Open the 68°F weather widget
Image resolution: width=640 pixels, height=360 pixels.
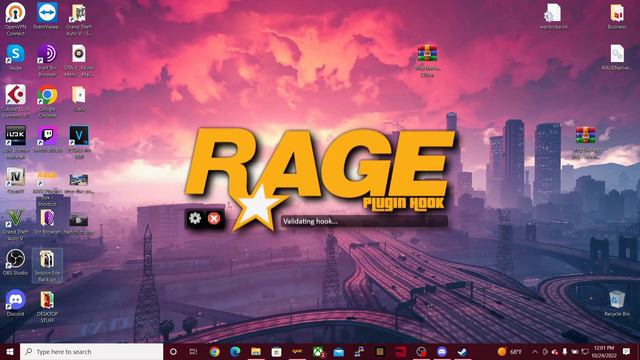(510, 351)
